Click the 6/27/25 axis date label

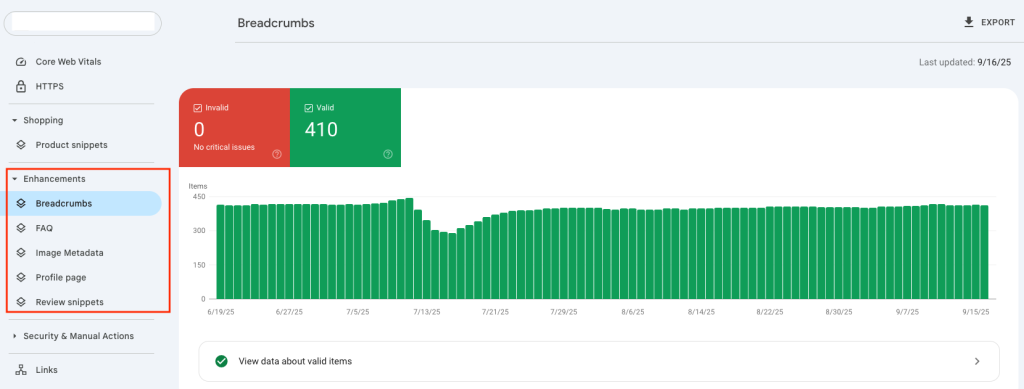[289, 312]
